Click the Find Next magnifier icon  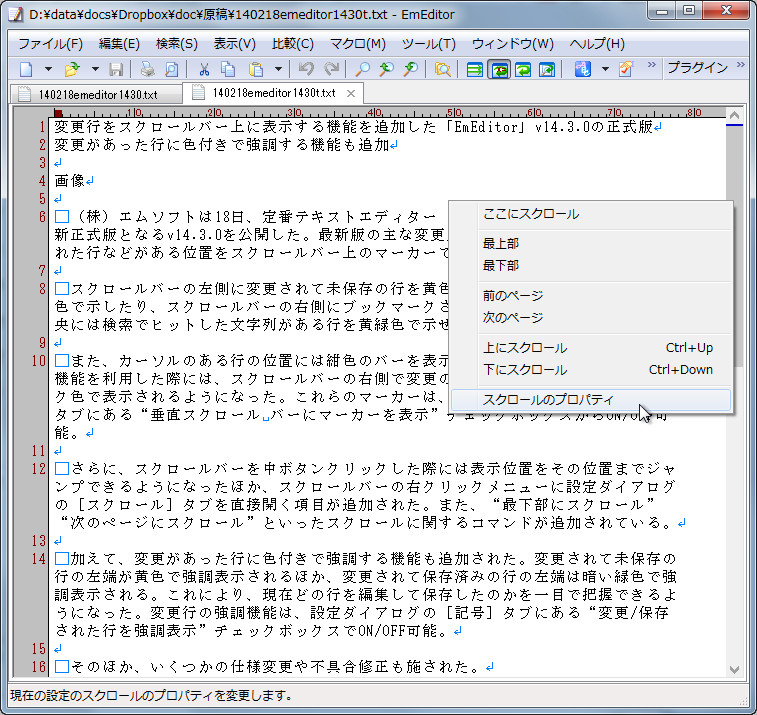pos(410,70)
